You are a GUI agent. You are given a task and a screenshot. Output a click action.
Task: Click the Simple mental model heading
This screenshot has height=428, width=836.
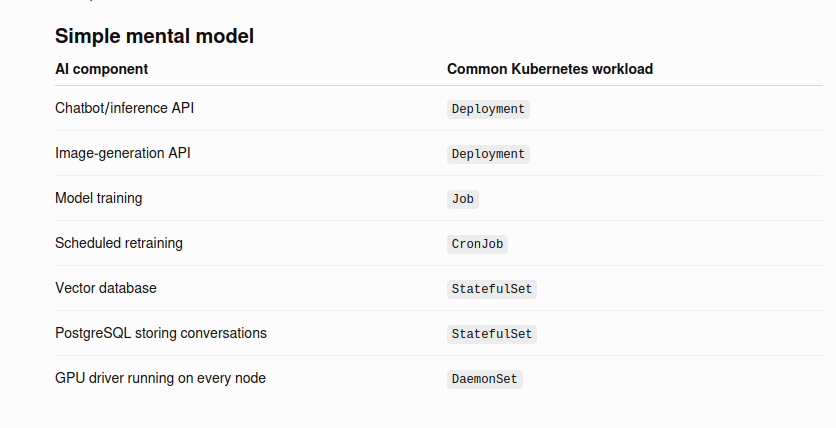pos(154,36)
